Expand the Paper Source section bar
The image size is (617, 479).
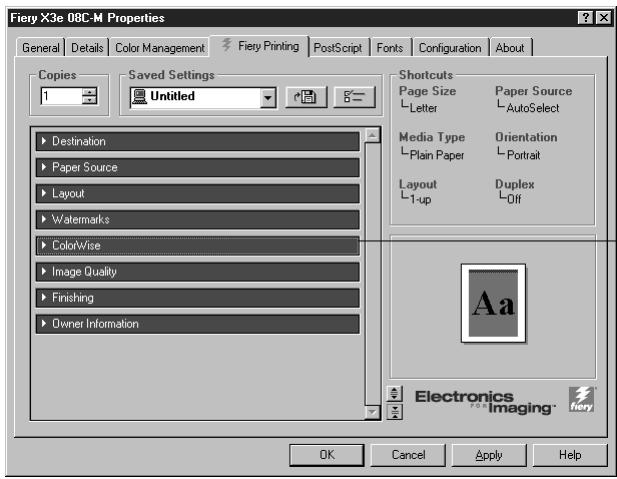198,167
